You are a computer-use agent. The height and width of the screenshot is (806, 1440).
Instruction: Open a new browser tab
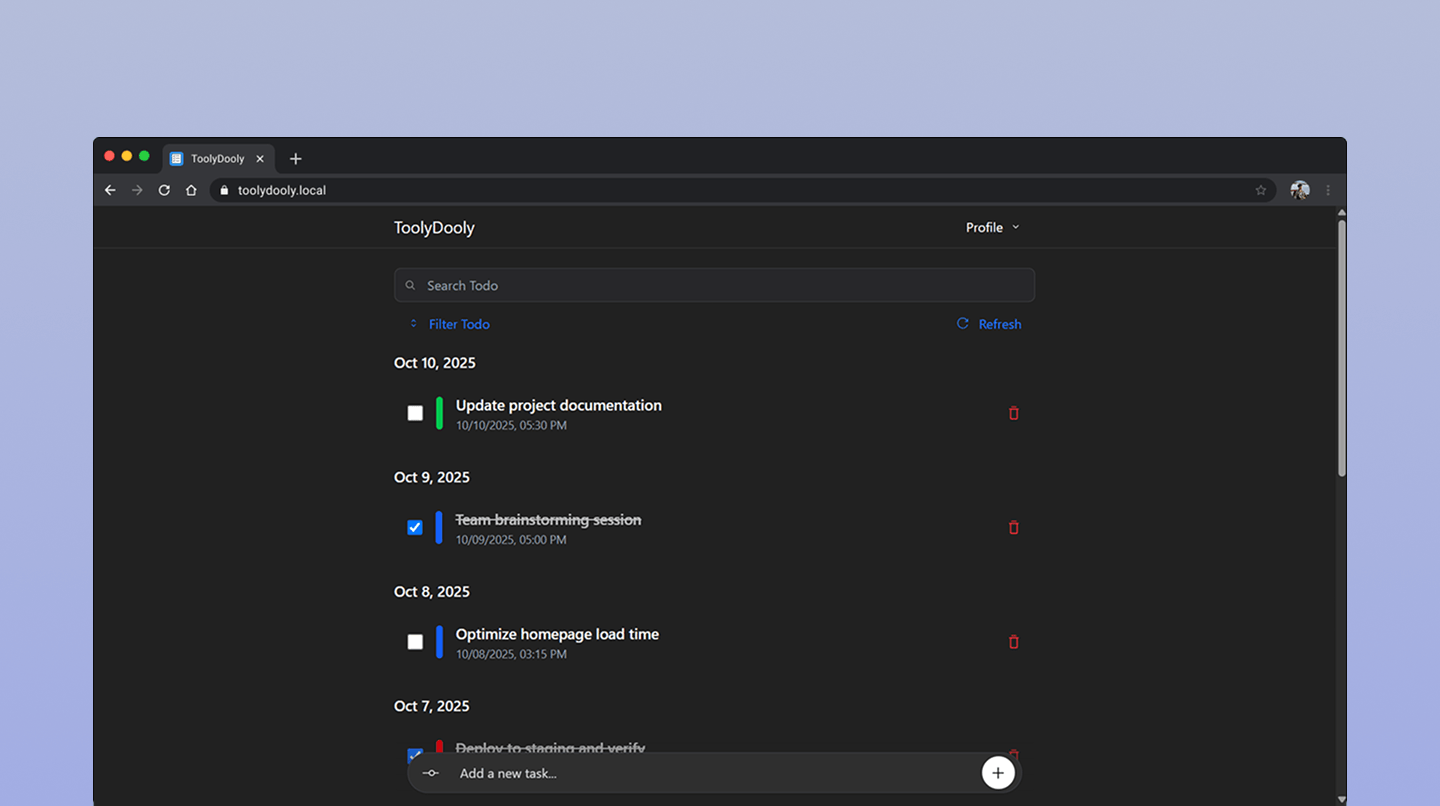[295, 159]
